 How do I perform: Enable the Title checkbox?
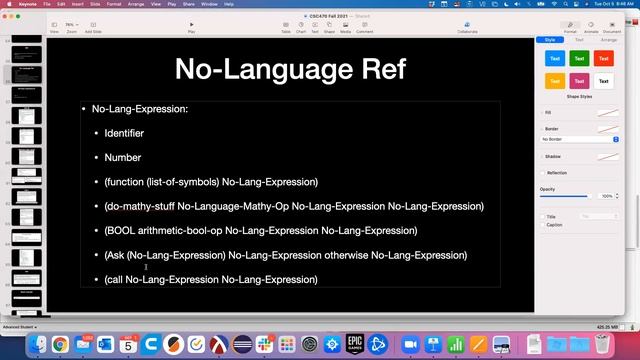543,217
